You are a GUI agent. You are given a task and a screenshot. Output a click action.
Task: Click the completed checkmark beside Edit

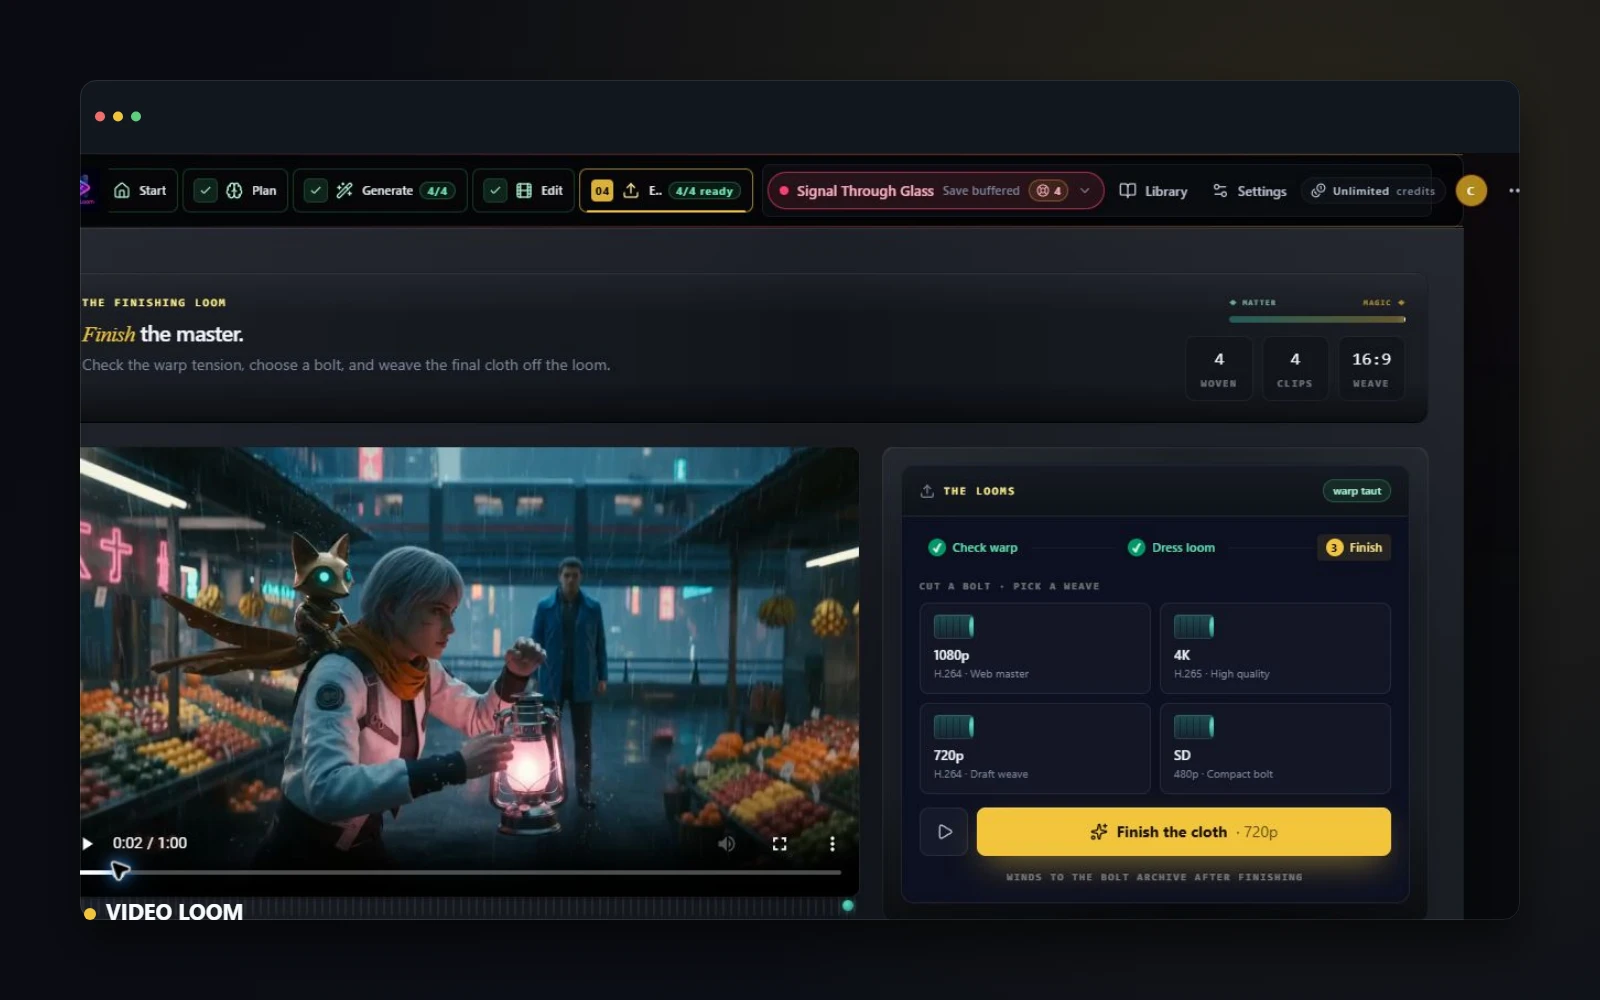coord(495,190)
